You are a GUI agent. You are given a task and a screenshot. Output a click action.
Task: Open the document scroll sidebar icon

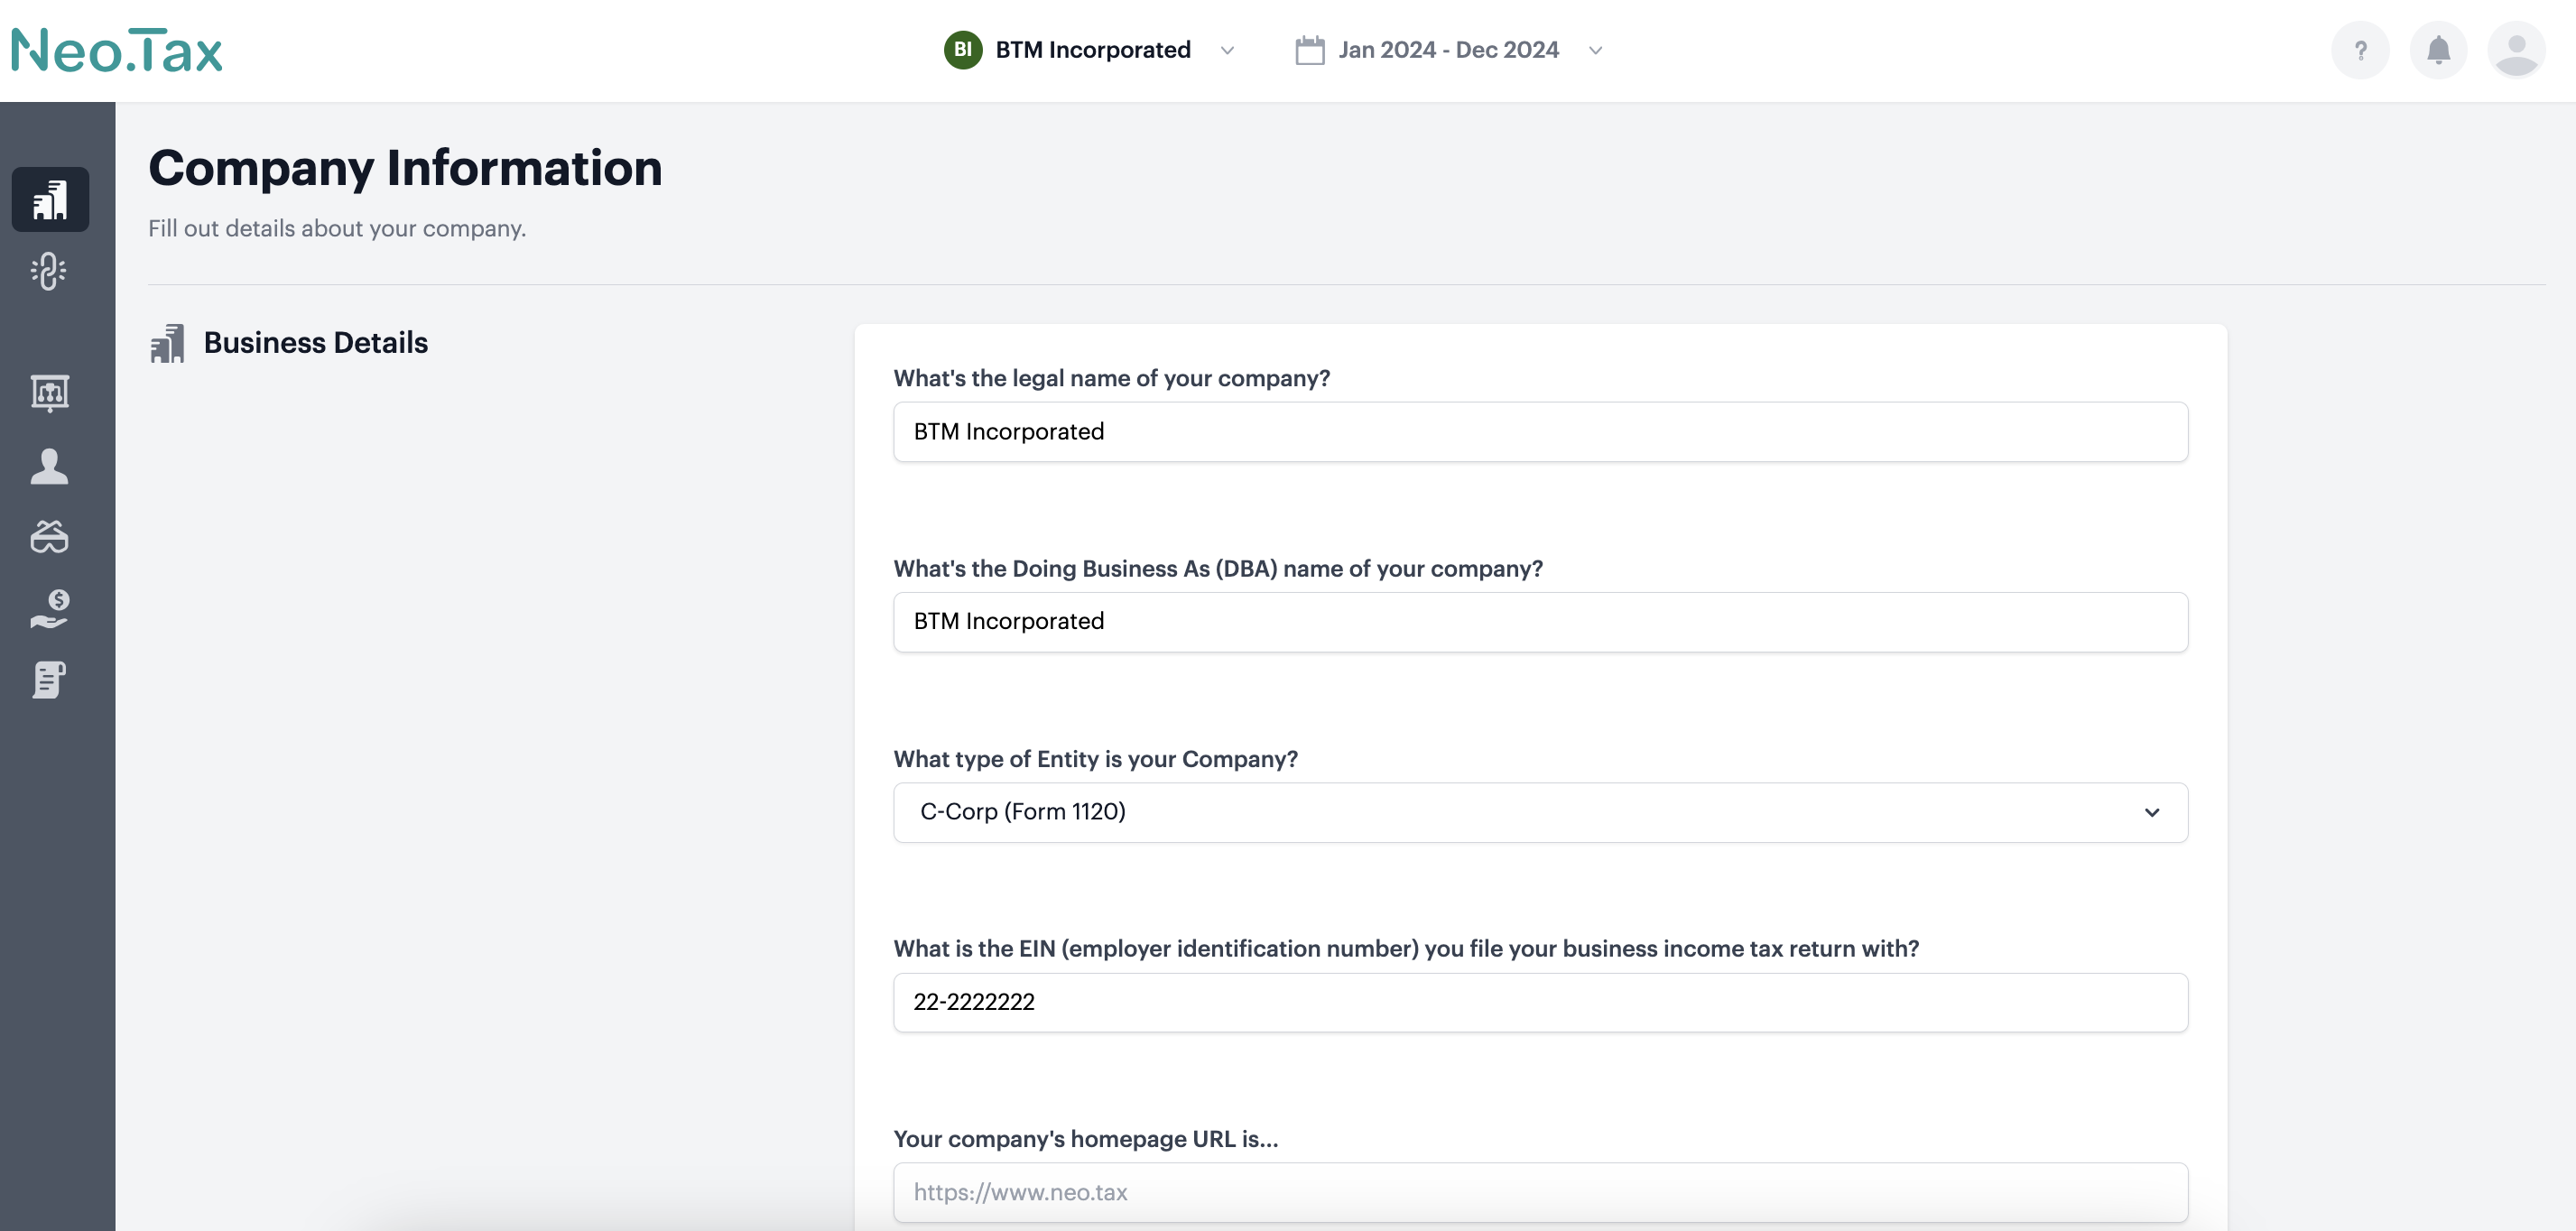pyautogui.click(x=49, y=680)
